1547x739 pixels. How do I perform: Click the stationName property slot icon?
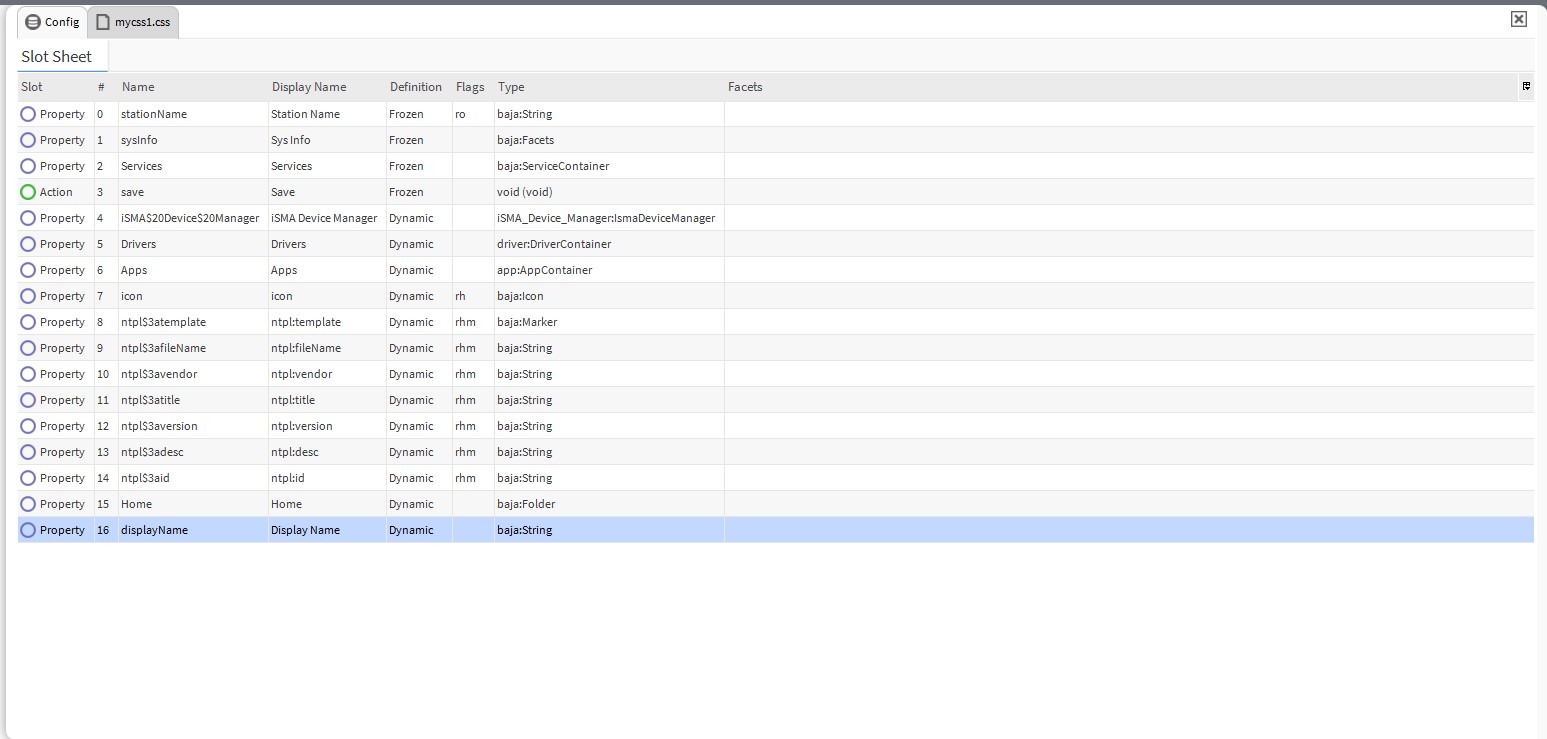click(28, 114)
